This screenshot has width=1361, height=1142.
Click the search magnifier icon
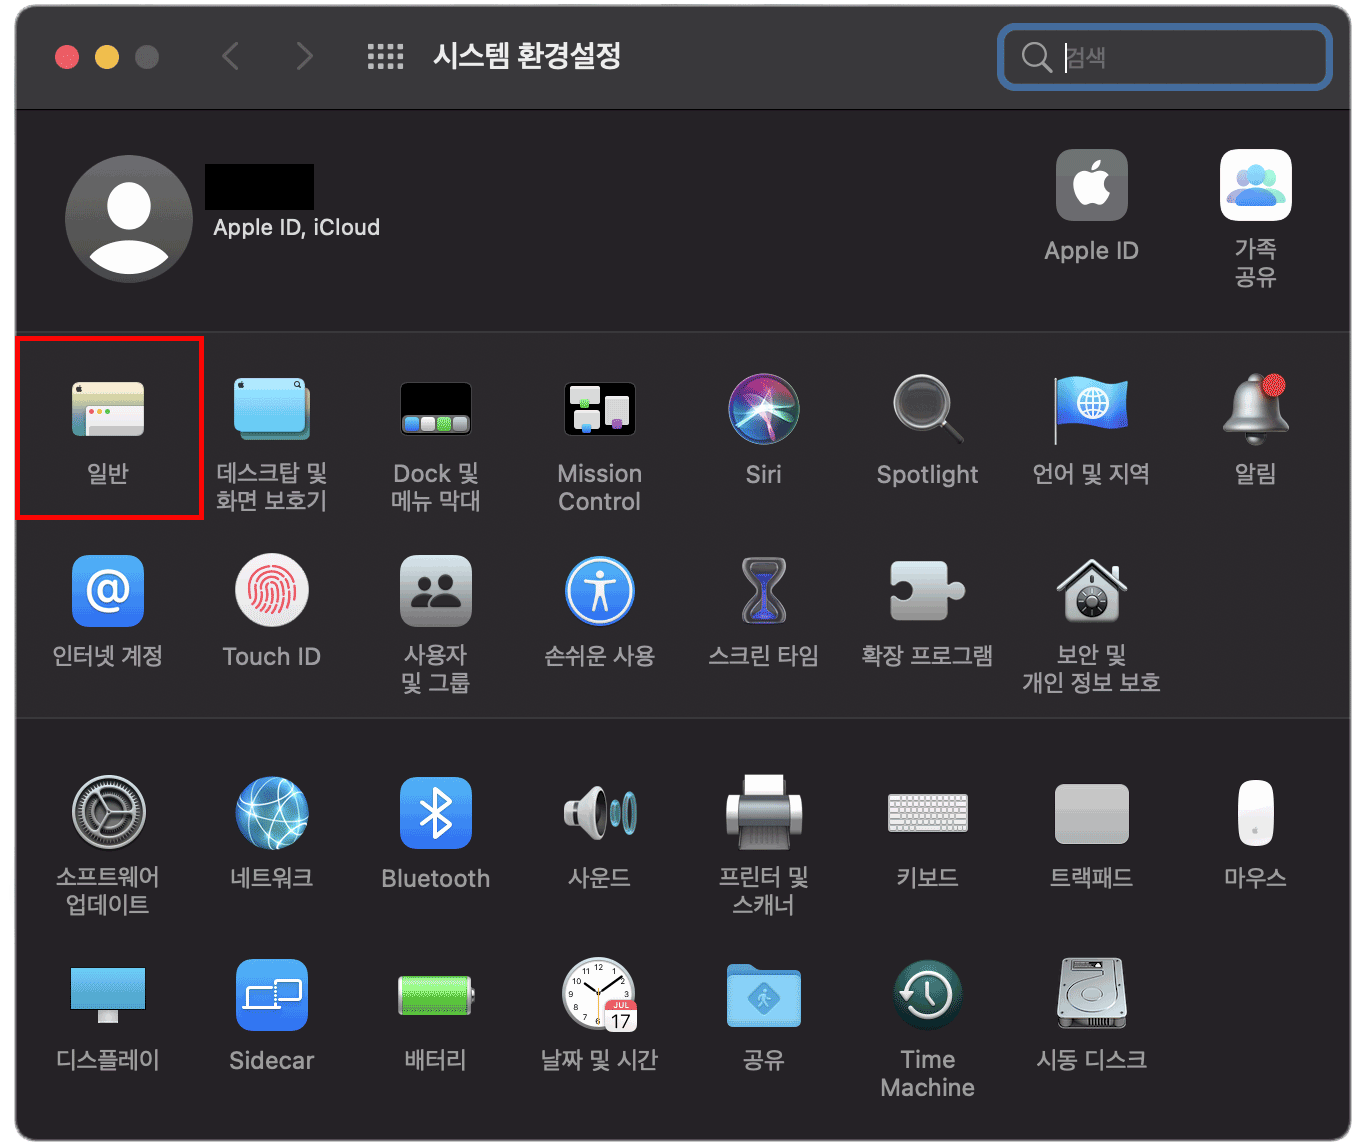(1036, 57)
